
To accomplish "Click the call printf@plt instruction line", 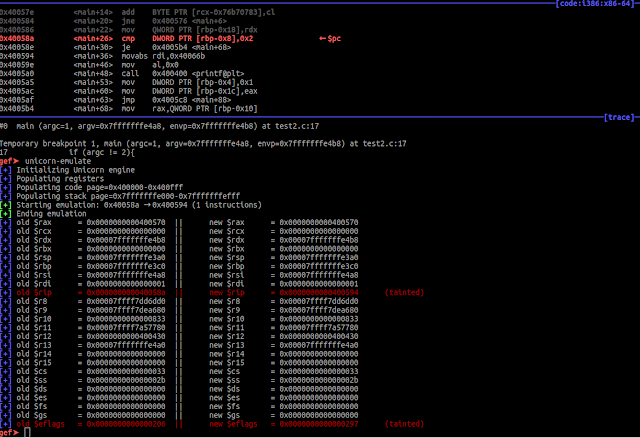I will pyautogui.click(x=122, y=73).
